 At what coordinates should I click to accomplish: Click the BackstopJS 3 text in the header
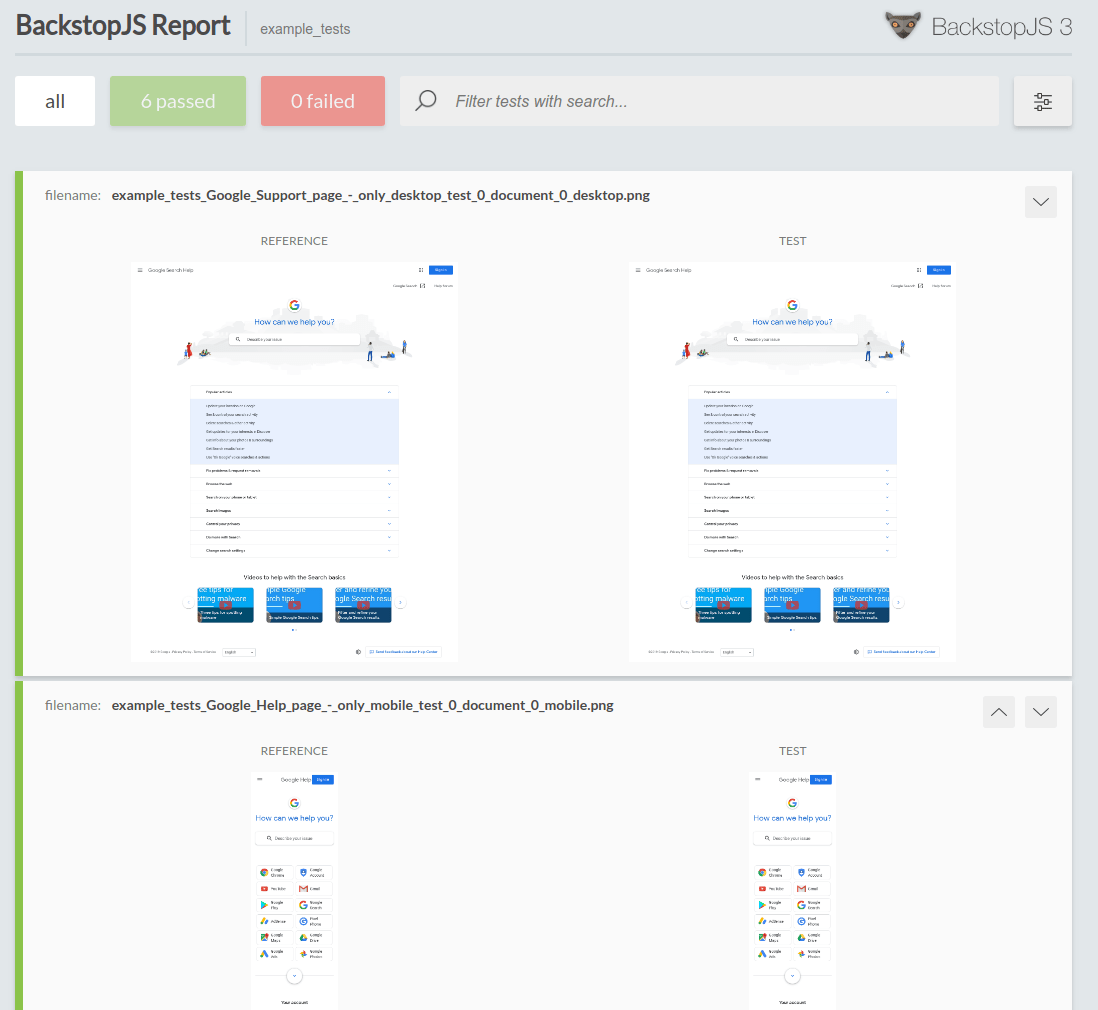[x=1002, y=25]
